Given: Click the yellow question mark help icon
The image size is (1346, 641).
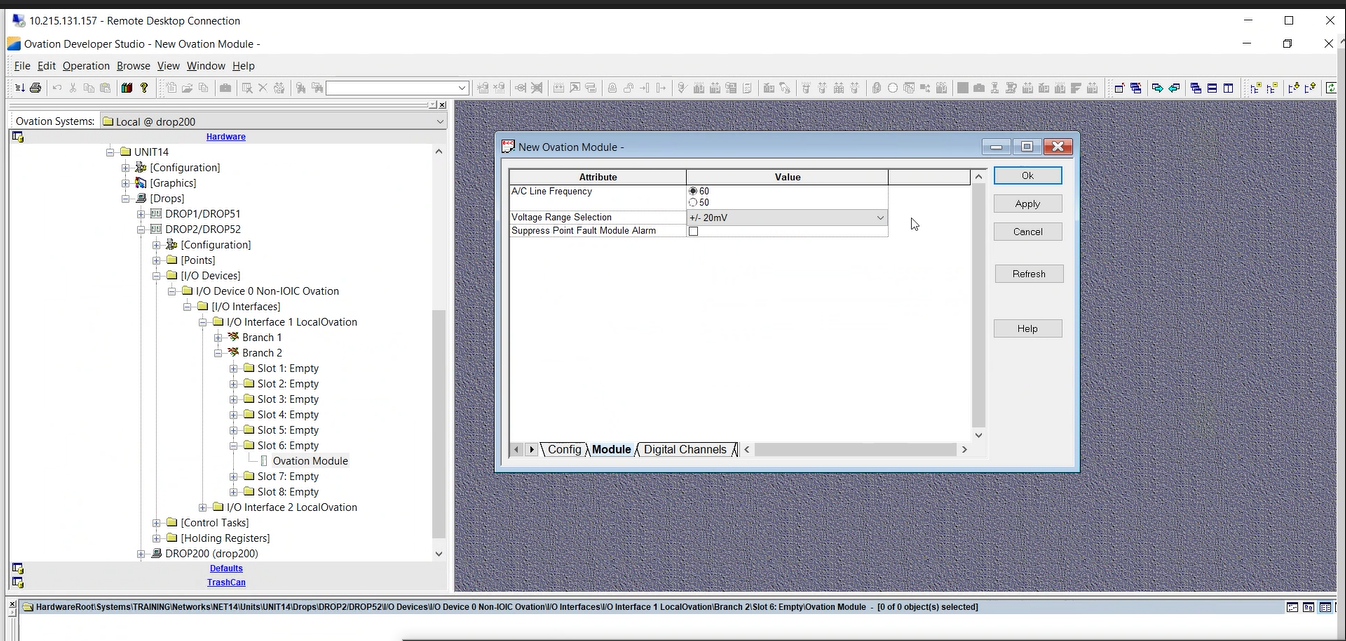Looking at the screenshot, I should (x=144, y=88).
